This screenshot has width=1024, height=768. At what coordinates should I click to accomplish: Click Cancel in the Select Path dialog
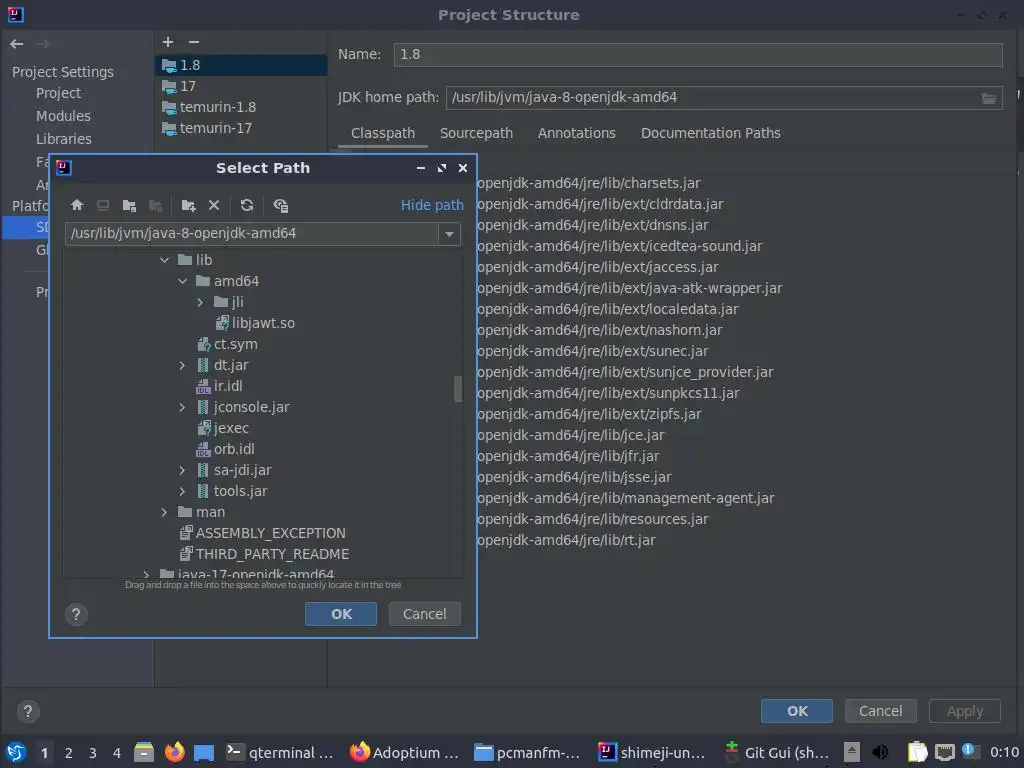(424, 614)
